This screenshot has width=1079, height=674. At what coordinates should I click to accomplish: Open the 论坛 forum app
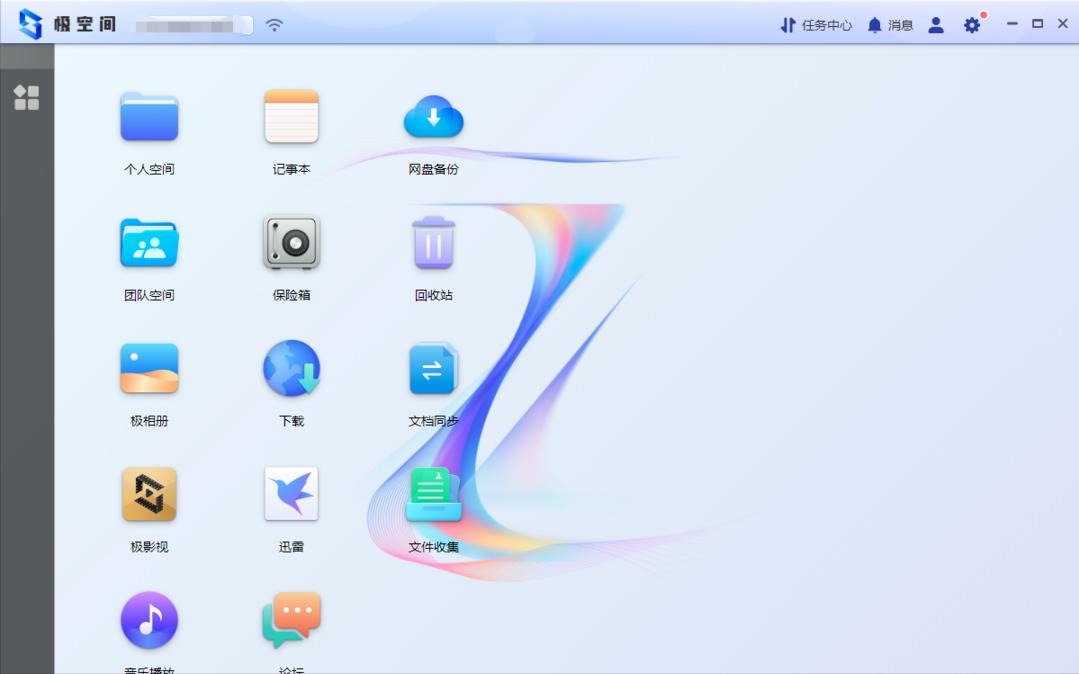pyautogui.click(x=291, y=620)
